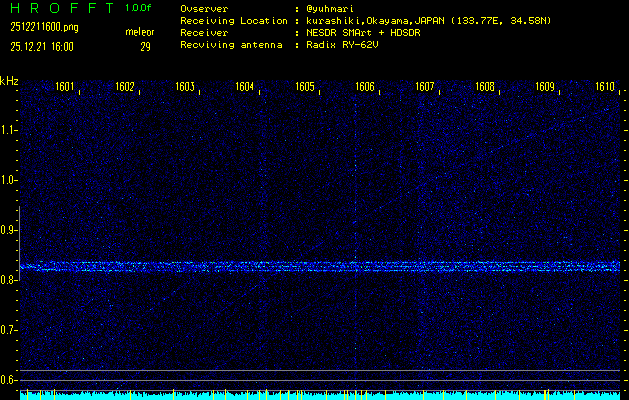Click the 1610 time marker
The height and width of the screenshot is (400, 629).
coord(605,87)
